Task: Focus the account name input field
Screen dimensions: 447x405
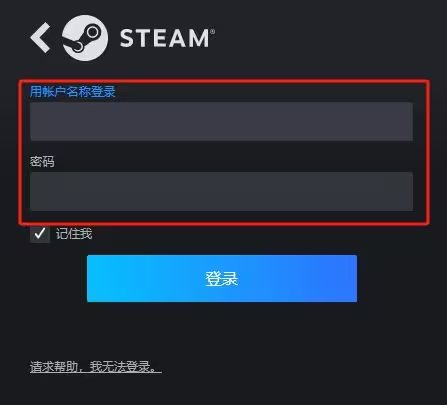Action: click(221, 121)
